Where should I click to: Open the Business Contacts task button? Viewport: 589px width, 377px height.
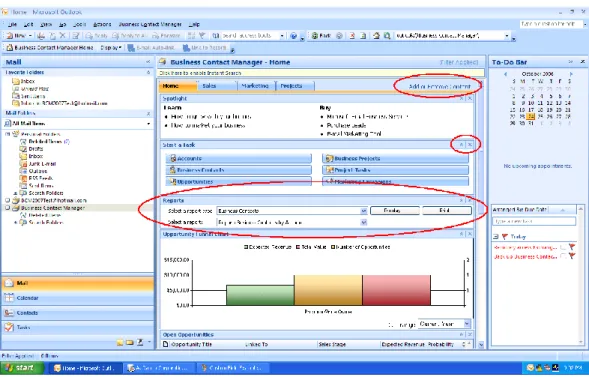[239, 170]
